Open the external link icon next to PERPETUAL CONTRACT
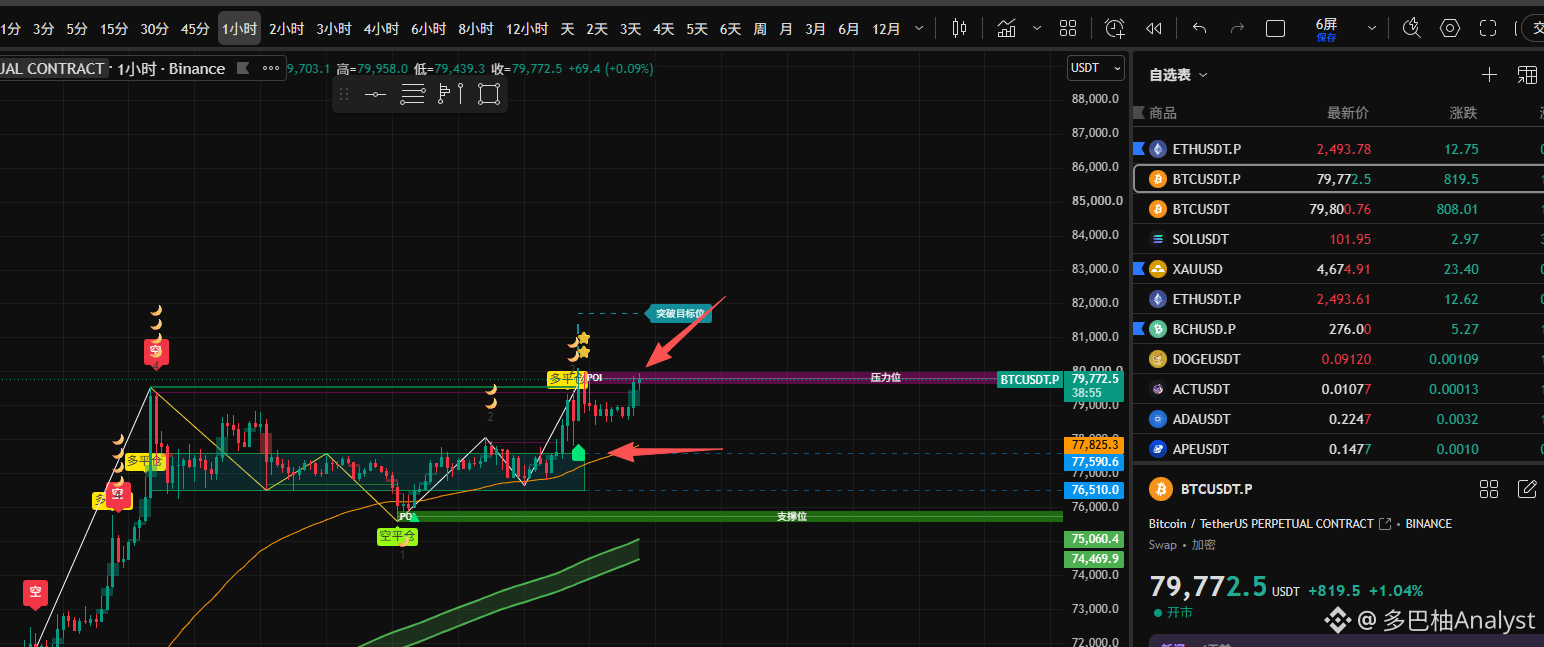 1385,524
